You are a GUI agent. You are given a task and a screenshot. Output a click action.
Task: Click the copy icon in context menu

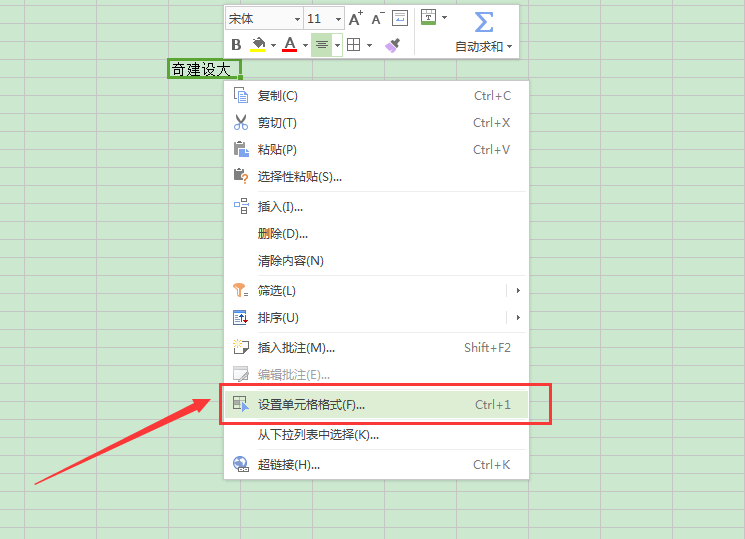click(x=241, y=96)
